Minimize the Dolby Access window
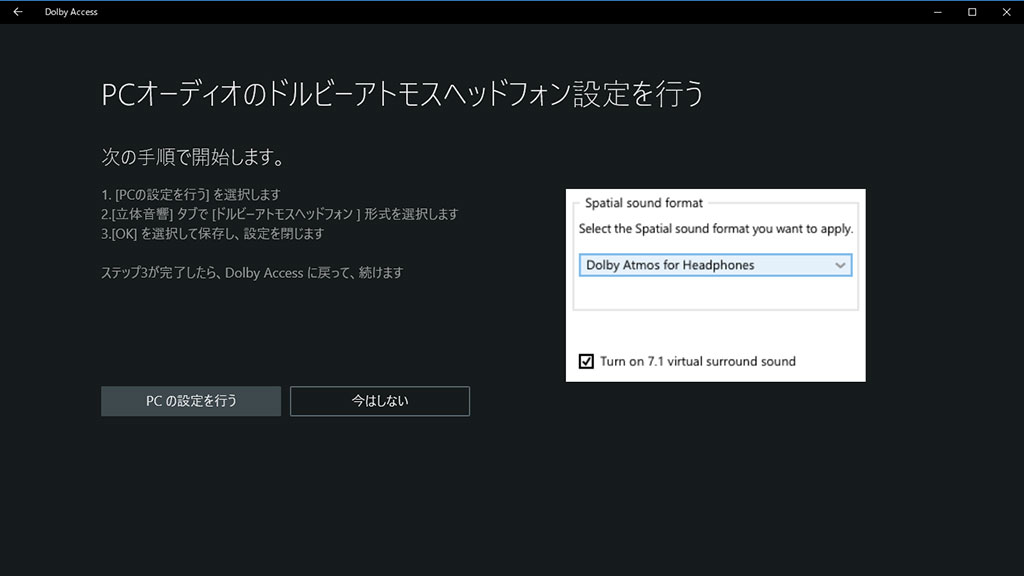This screenshot has height=576, width=1024. 938,12
